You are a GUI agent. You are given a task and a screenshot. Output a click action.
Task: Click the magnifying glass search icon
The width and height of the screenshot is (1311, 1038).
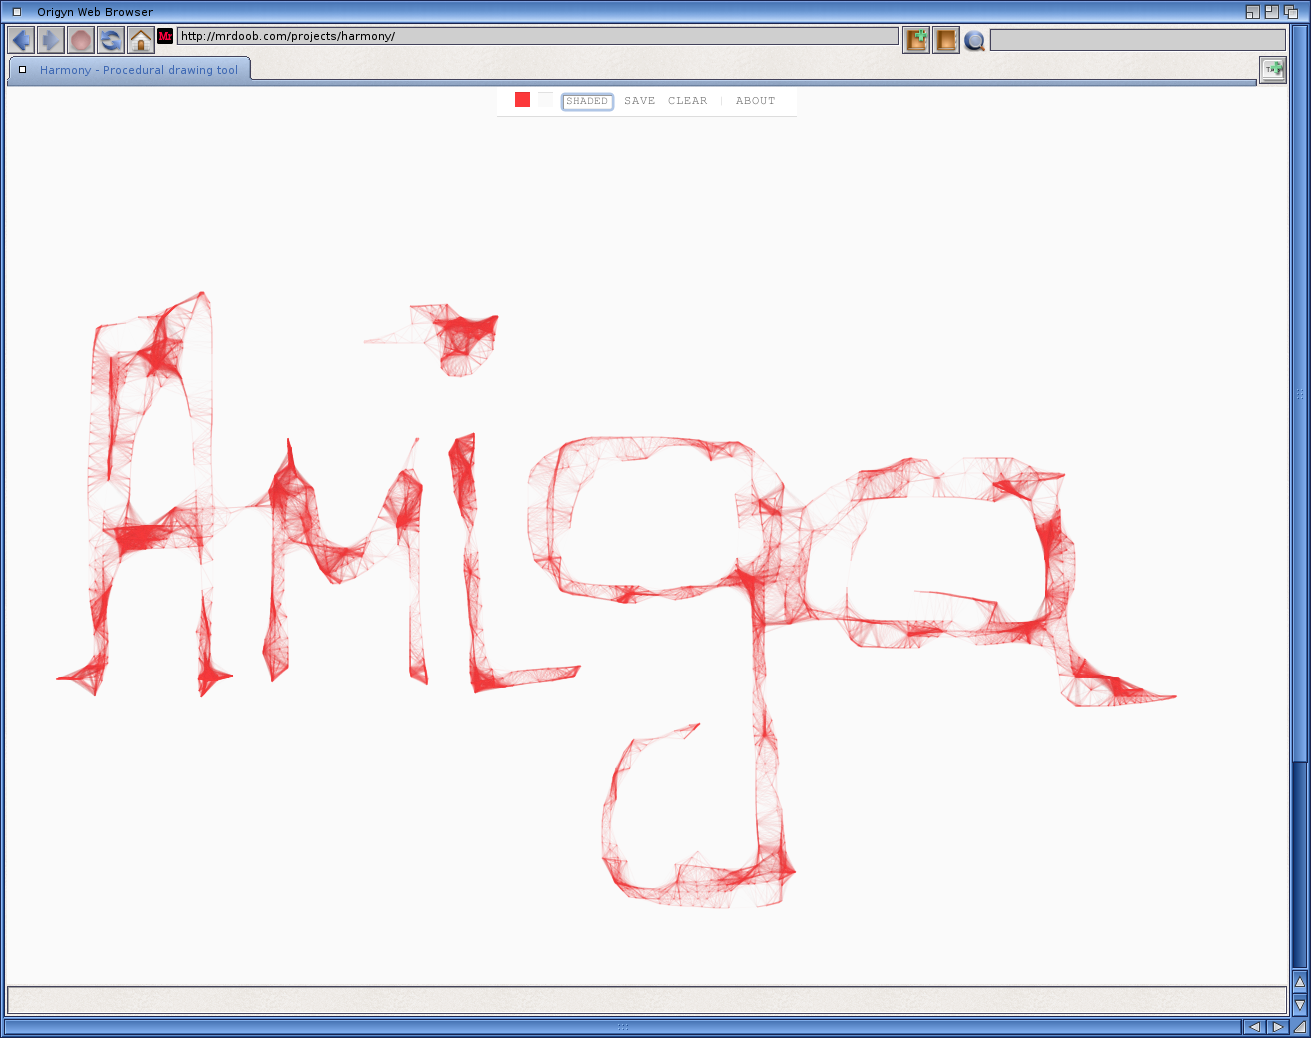(x=974, y=41)
